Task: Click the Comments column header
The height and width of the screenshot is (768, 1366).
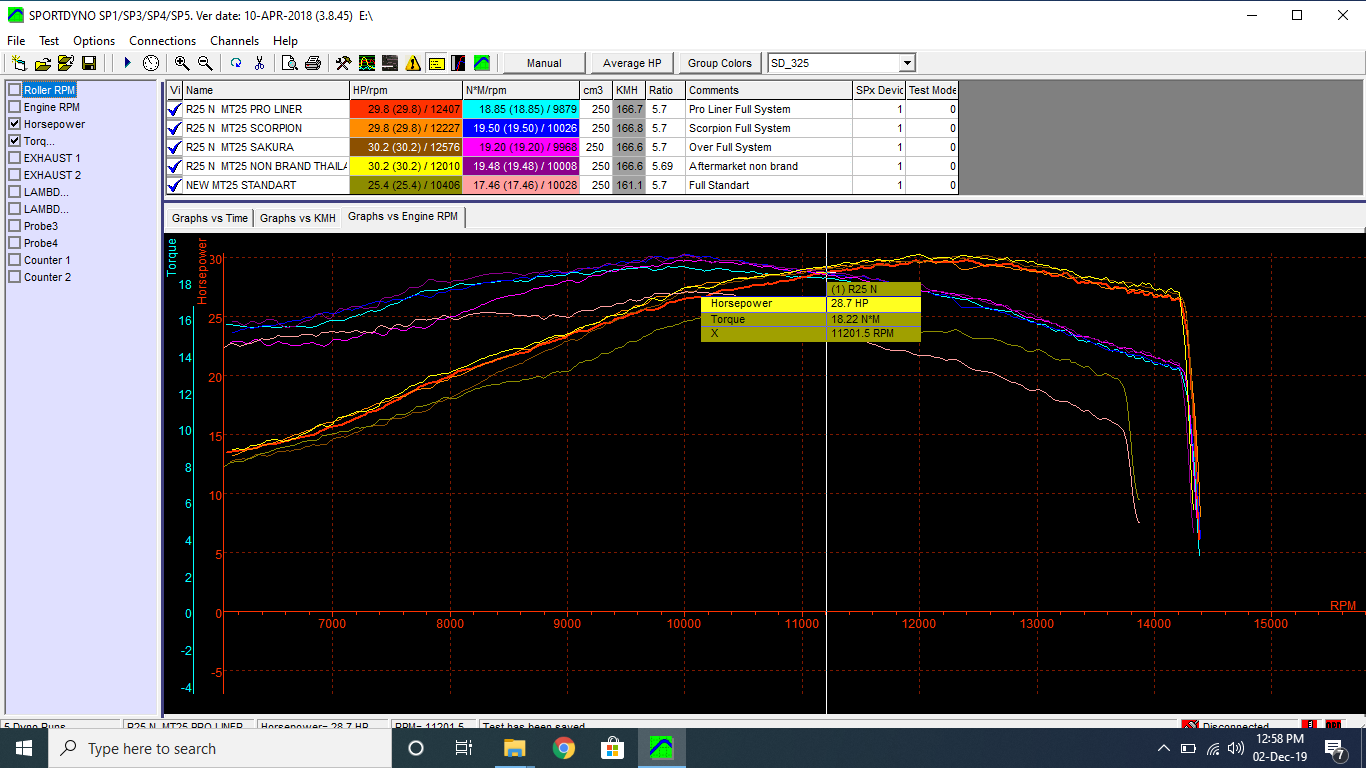Action: [769, 90]
